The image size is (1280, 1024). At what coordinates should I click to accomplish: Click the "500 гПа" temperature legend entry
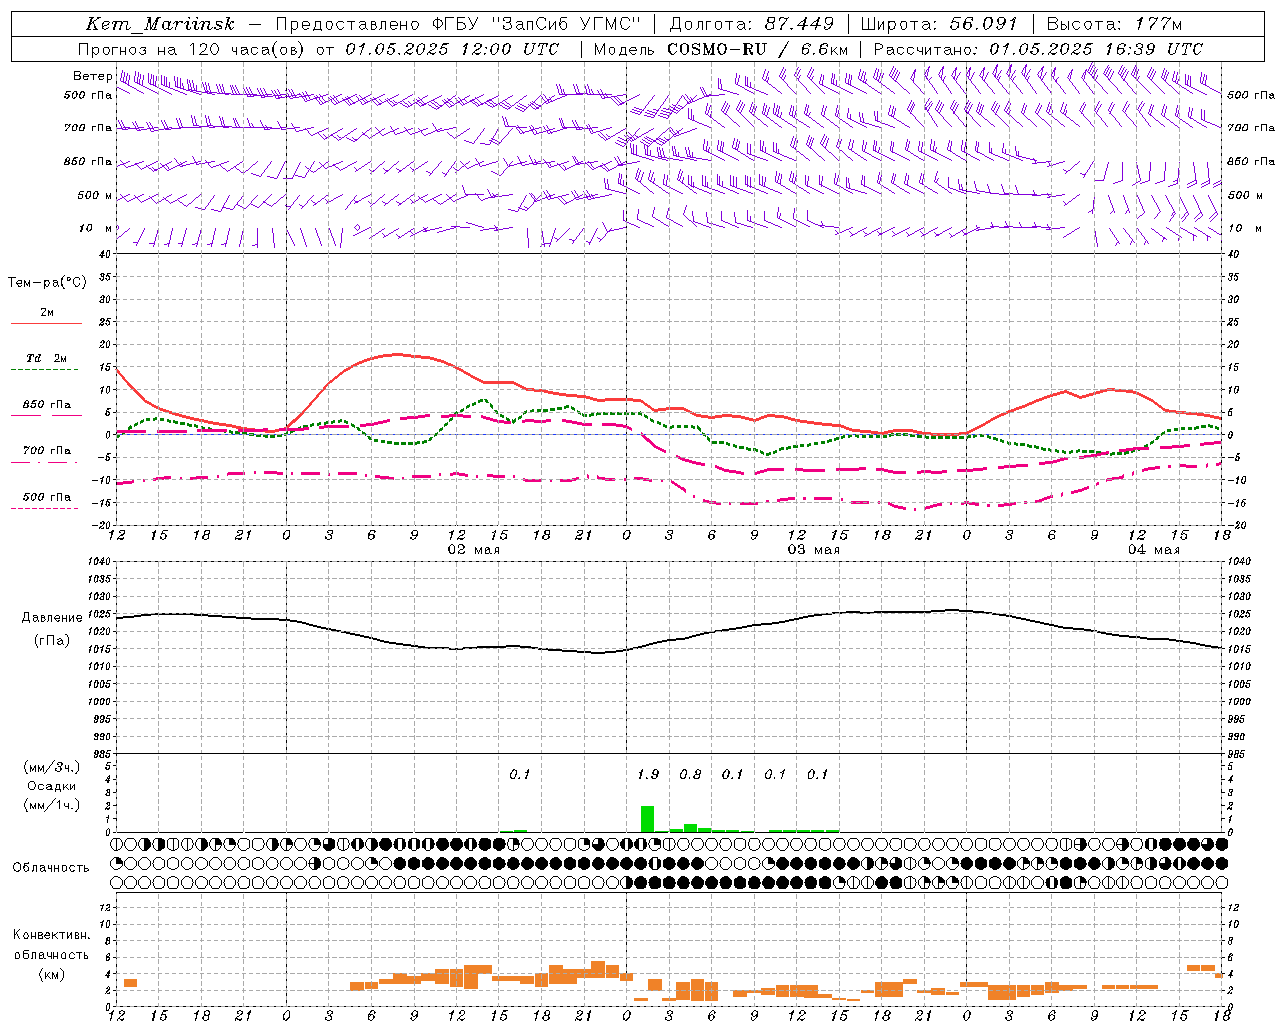click(x=46, y=497)
